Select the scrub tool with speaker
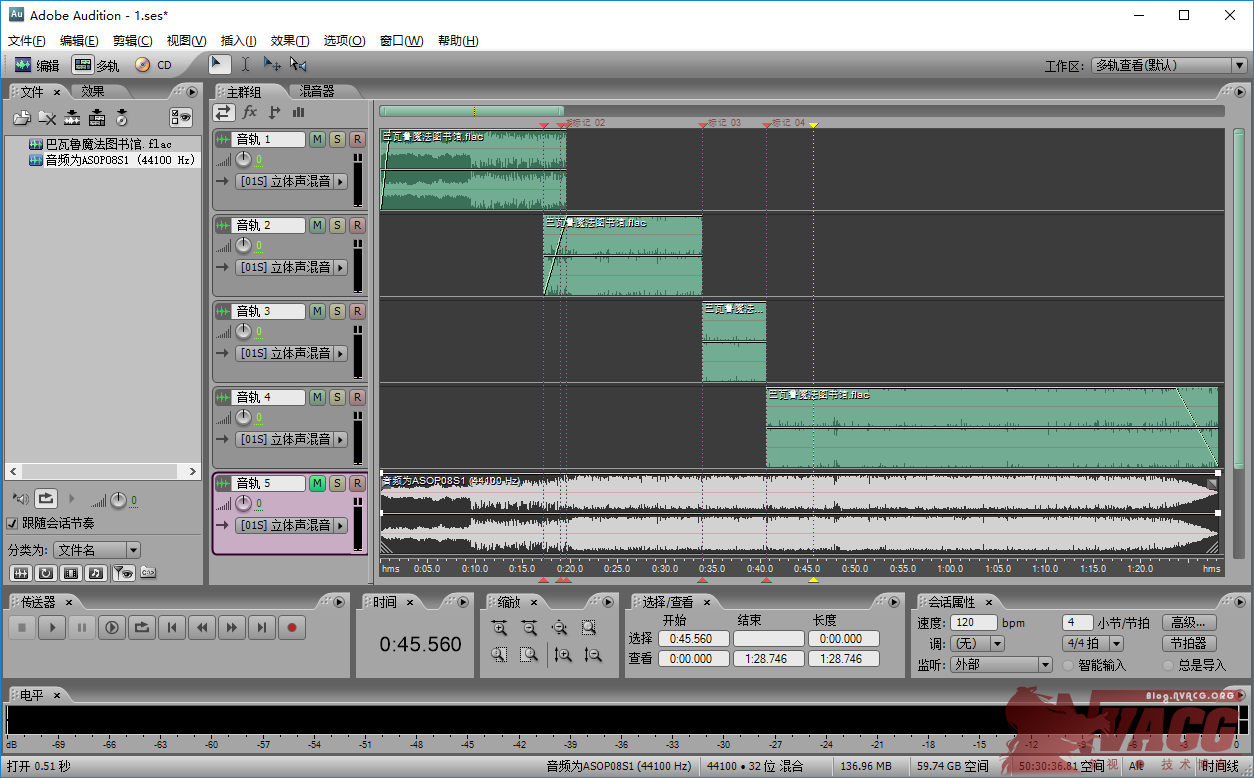The width and height of the screenshot is (1254, 778). pos(298,64)
